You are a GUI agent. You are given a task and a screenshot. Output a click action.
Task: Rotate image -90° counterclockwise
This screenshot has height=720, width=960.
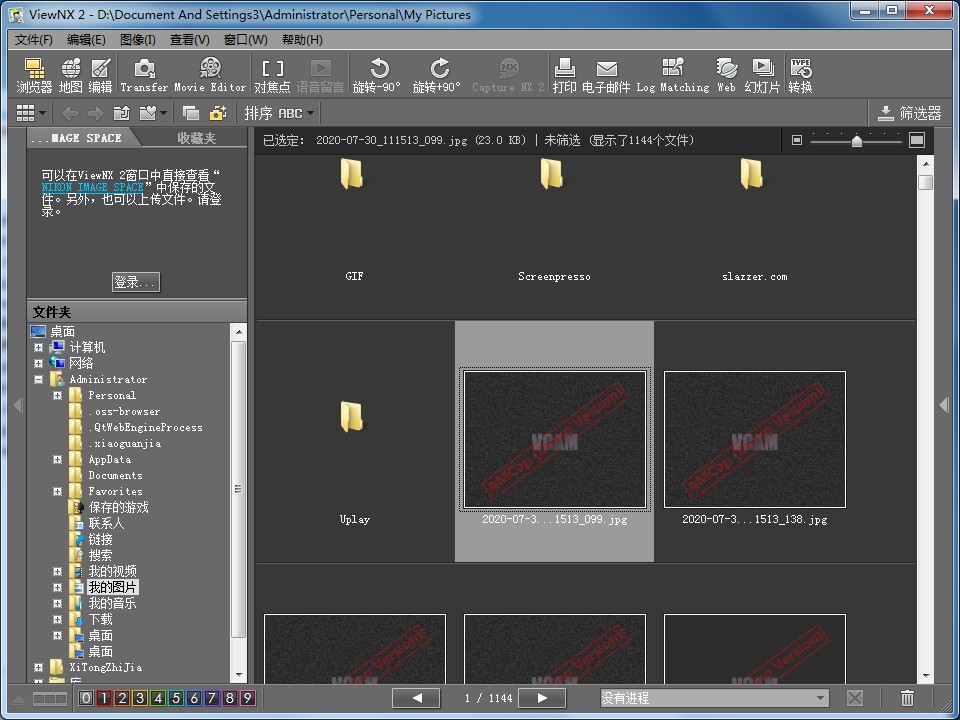[377, 75]
